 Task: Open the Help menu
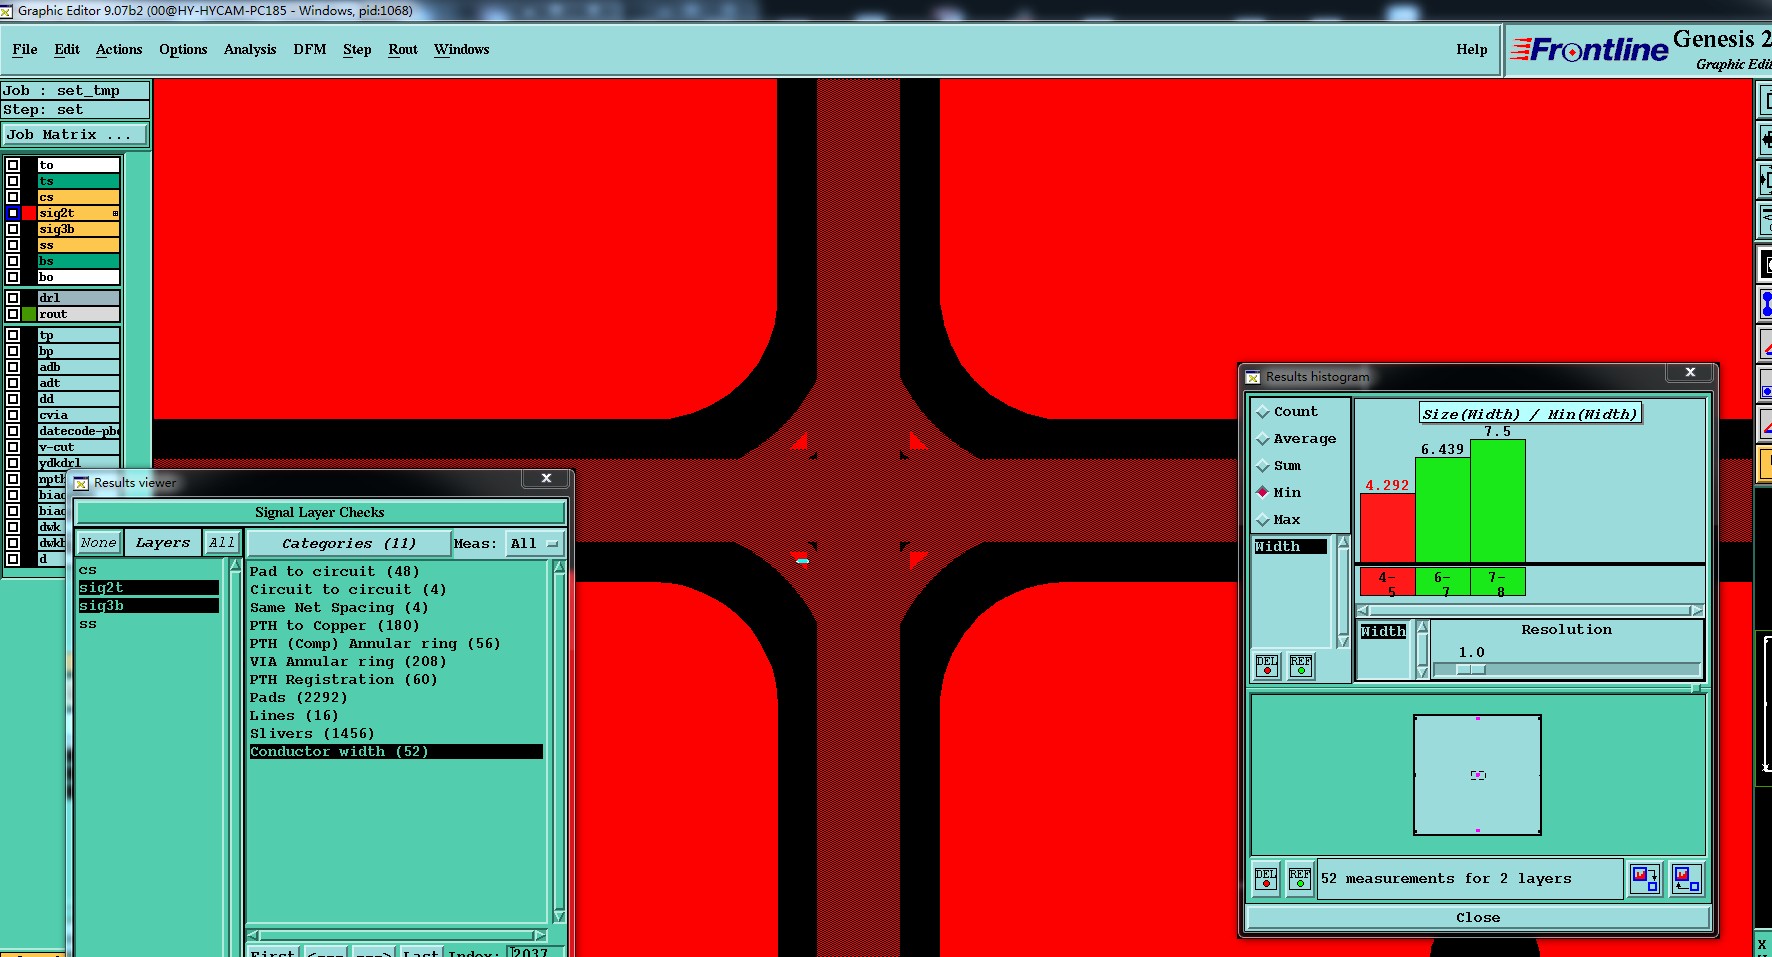pyautogui.click(x=1471, y=49)
